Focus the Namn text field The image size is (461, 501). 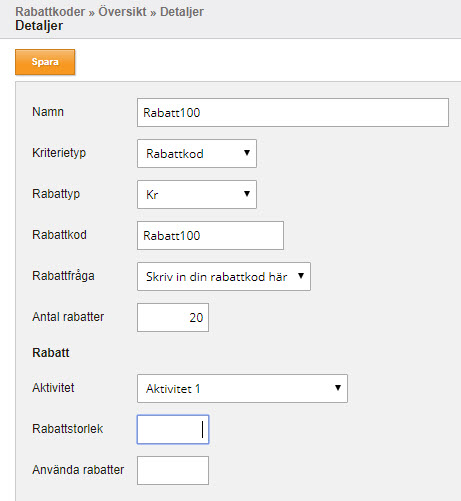click(293, 112)
